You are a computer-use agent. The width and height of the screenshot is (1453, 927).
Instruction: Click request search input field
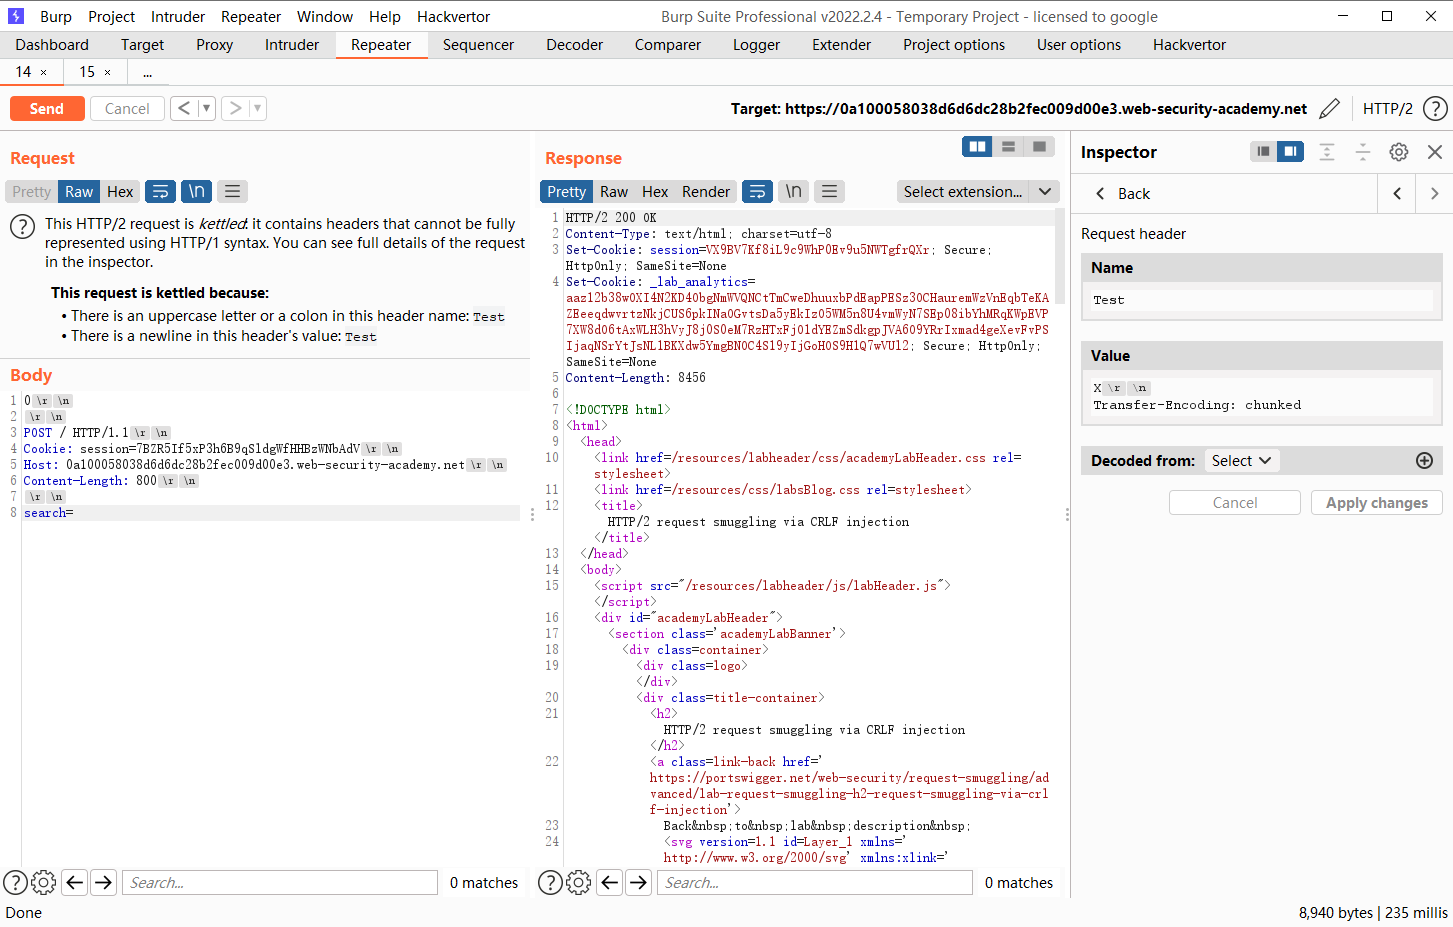pyautogui.click(x=280, y=883)
